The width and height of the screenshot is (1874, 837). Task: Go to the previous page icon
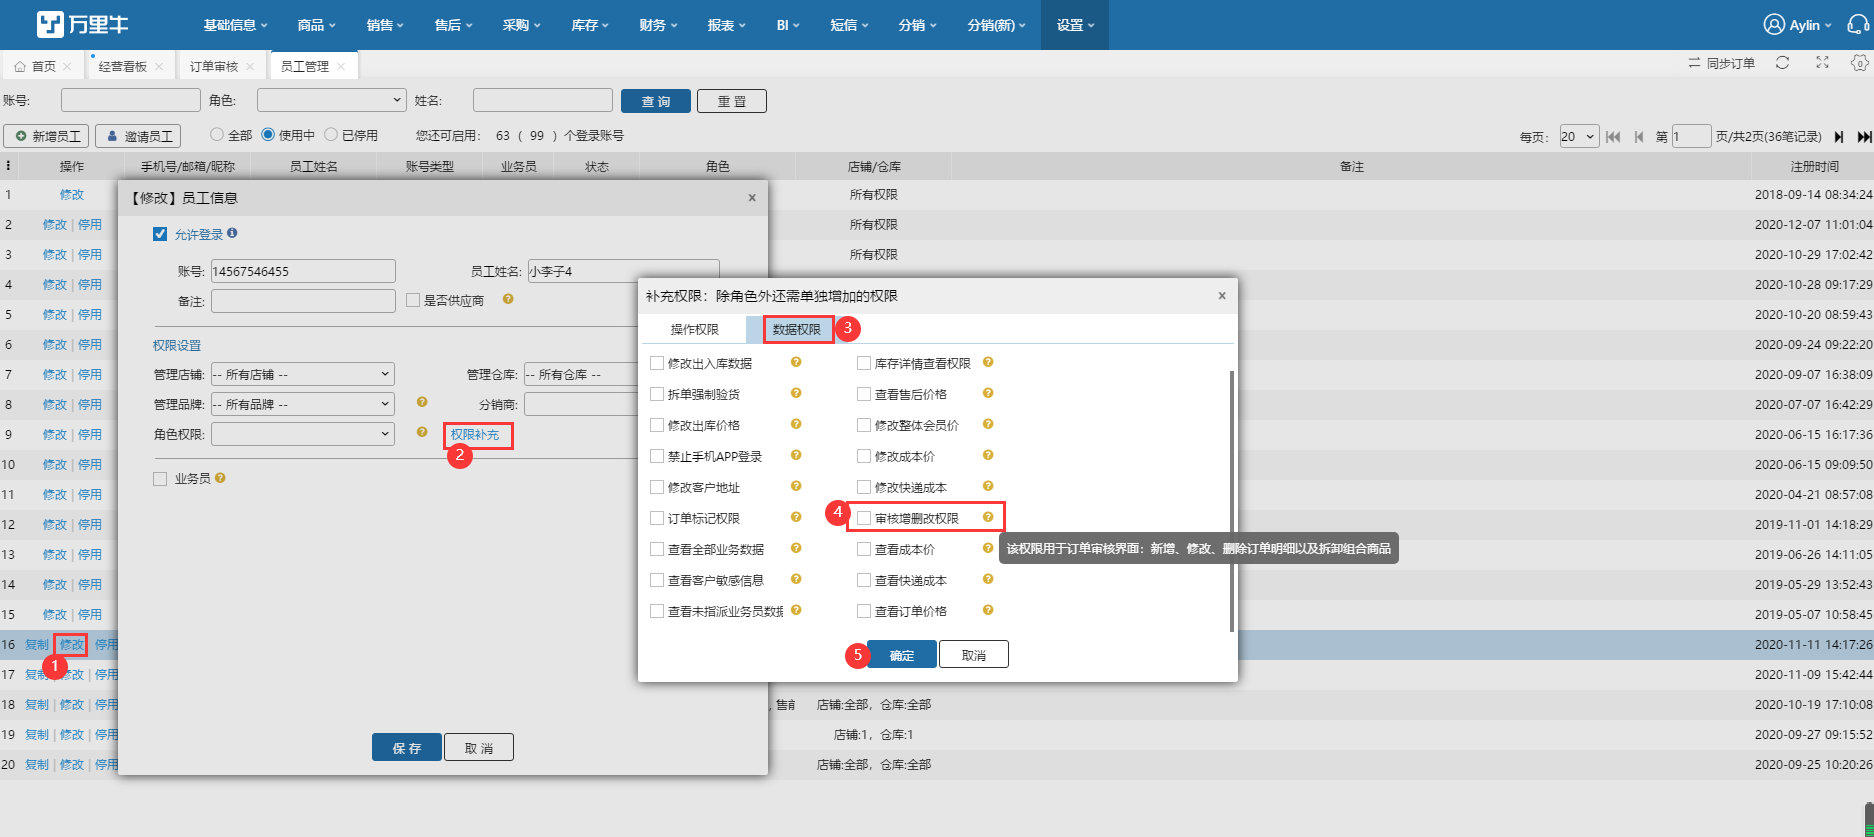tap(1638, 137)
